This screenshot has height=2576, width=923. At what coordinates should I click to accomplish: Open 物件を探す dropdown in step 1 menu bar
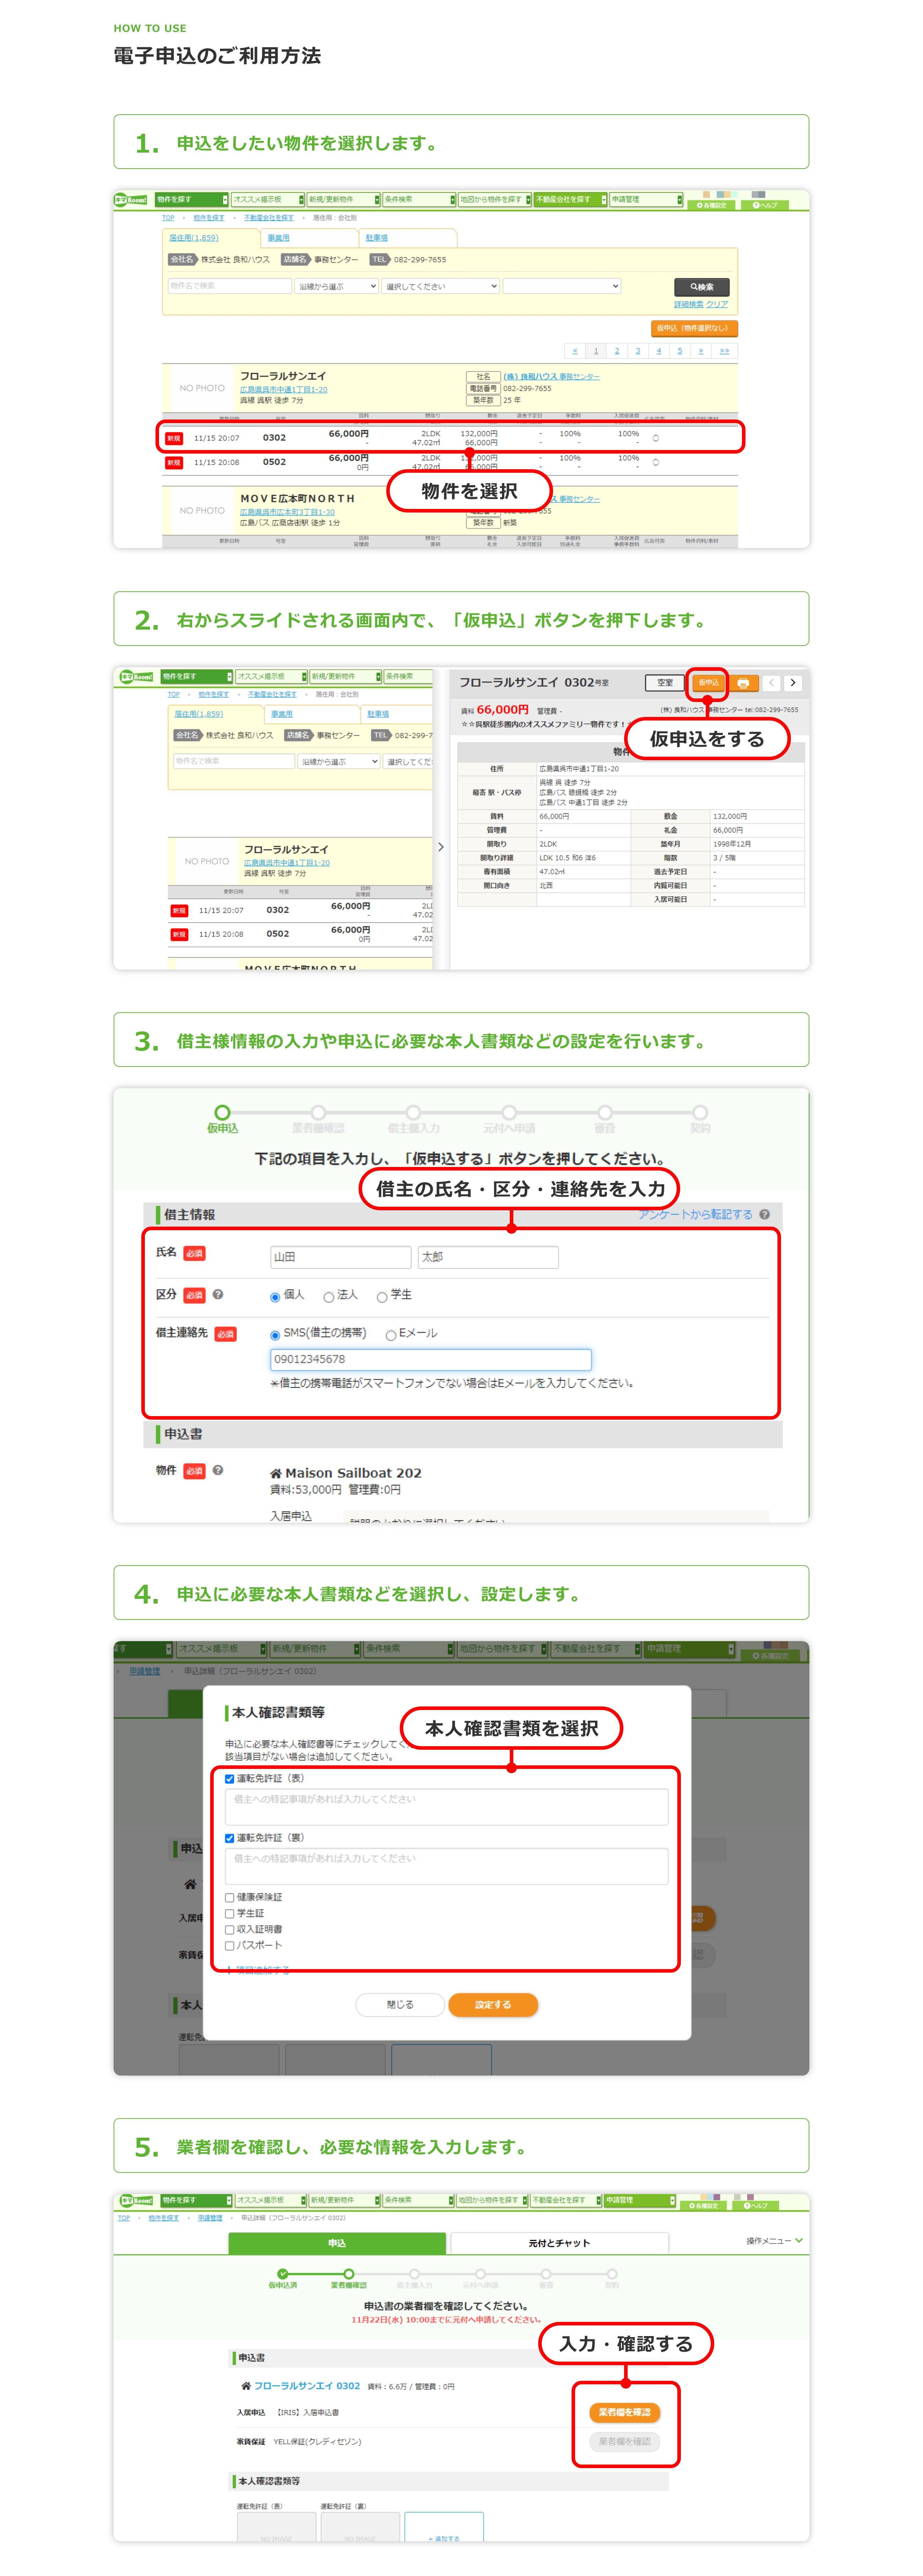click(x=192, y=200)
